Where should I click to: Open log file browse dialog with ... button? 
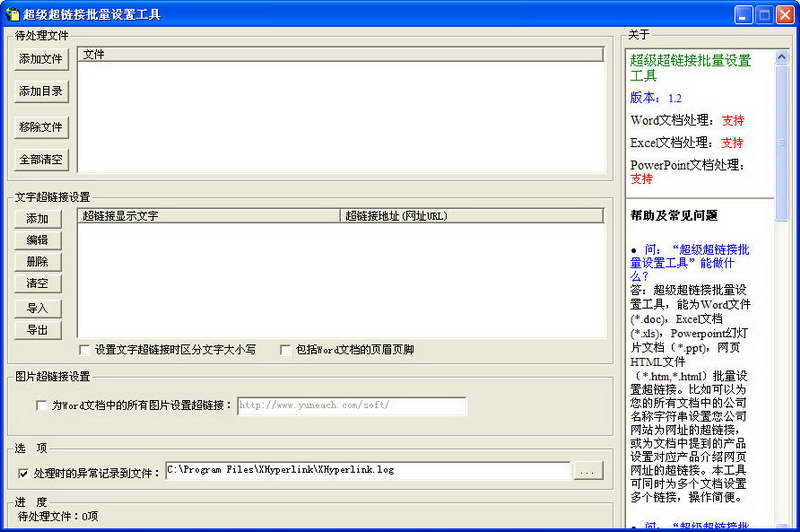588,471
